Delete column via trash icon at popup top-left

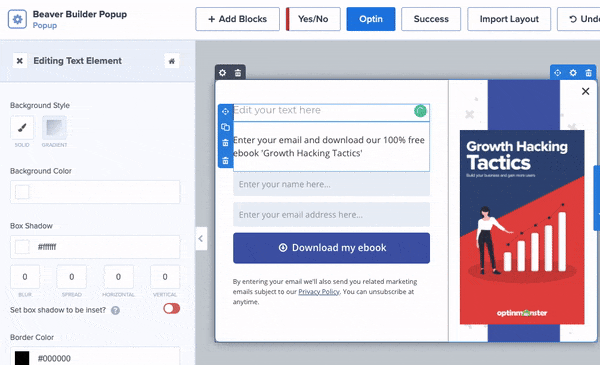click(x=238, y=73)
